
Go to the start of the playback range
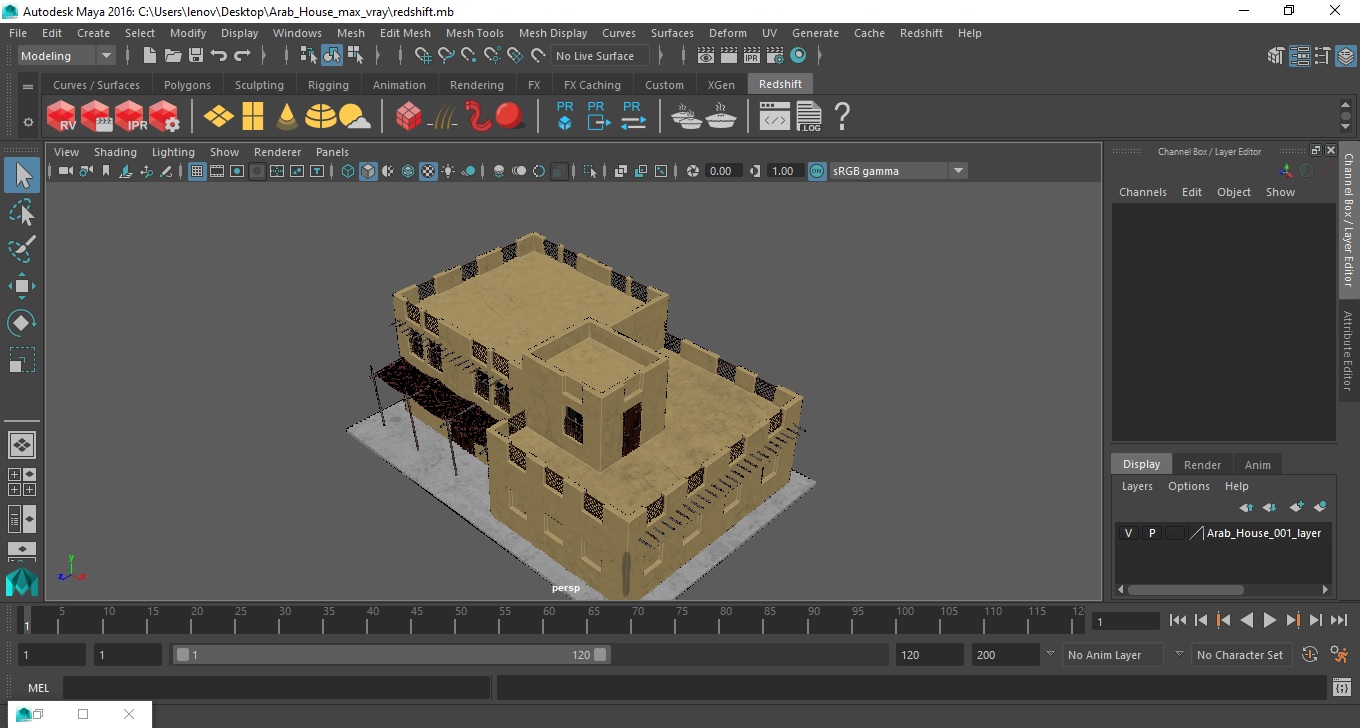click(1178, 620)
